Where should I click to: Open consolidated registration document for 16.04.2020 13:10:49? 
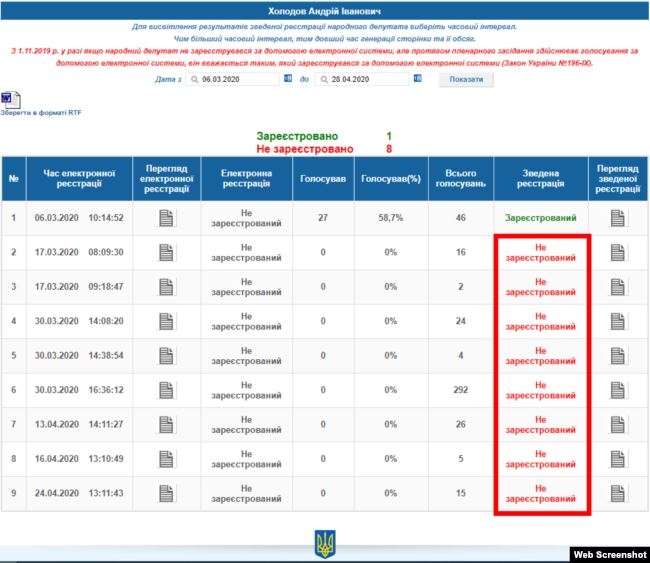(618, 459)
